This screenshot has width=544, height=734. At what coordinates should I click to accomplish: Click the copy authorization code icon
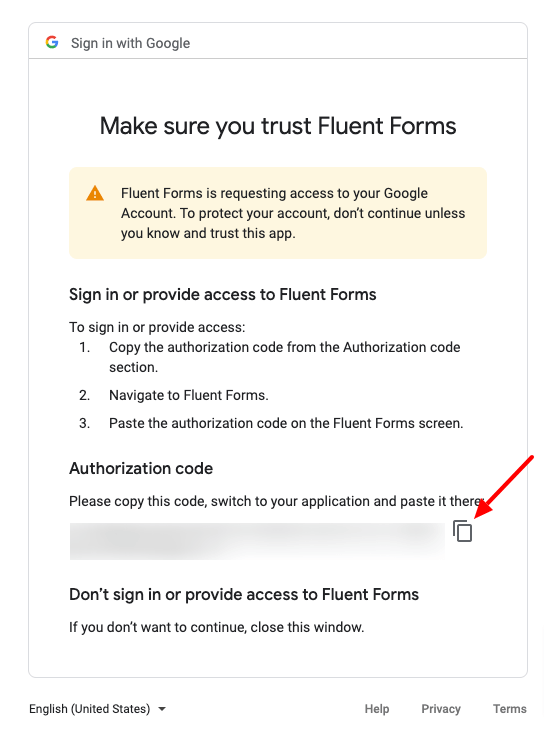(463, 531)
